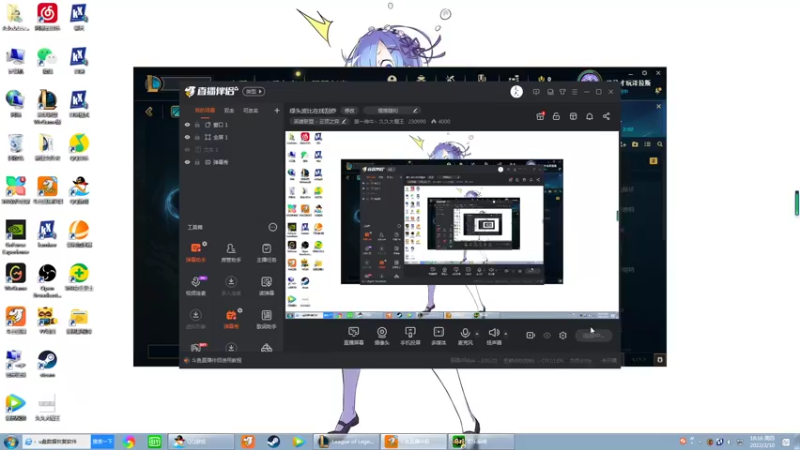The width and height of the screenshot is (800, 450).
Task: Open the hamburger menu in title bar
Action: [x=574, y=92]
